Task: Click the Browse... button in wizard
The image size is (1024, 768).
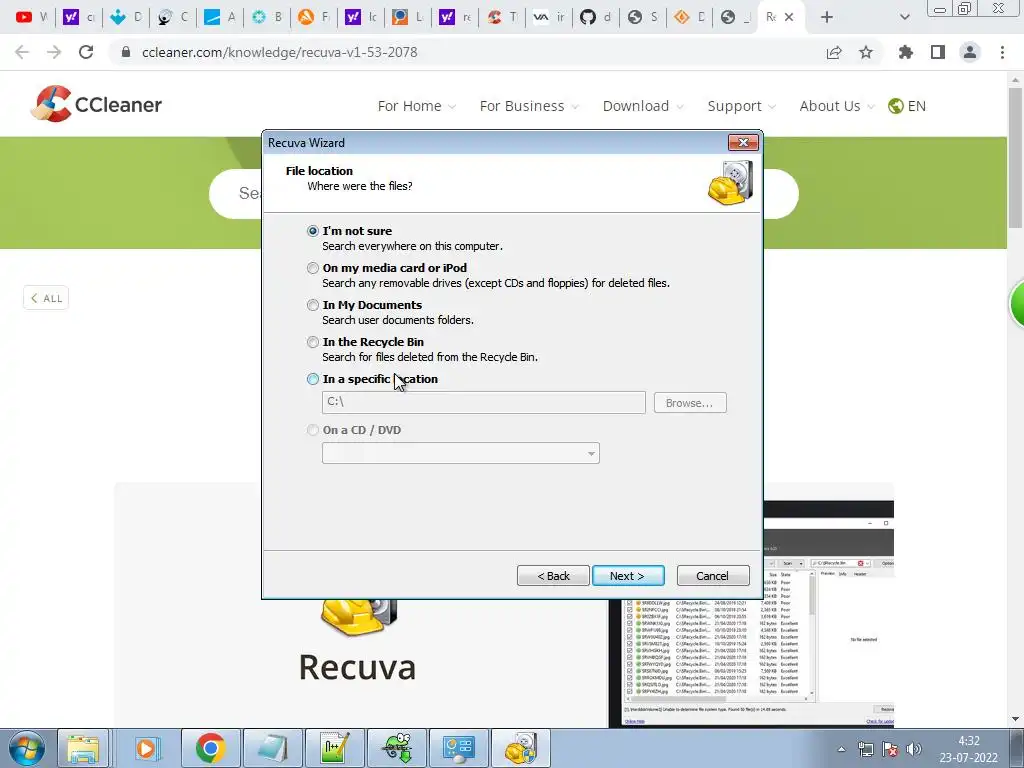Action: pos(690,403)
